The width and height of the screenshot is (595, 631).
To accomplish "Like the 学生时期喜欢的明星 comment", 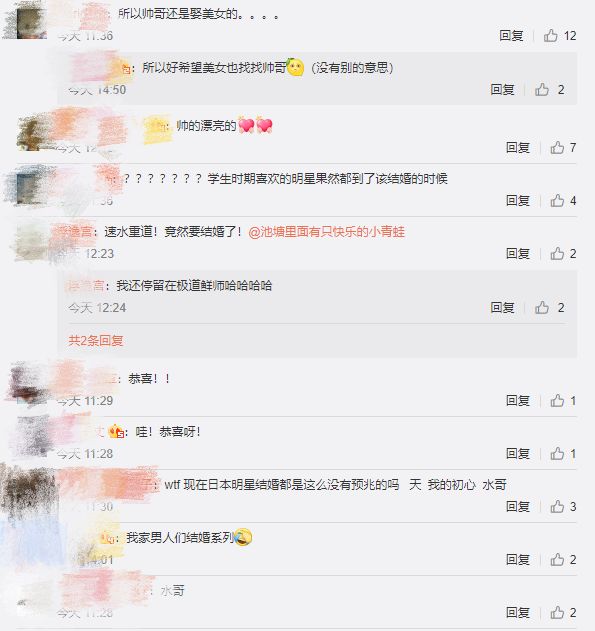I will [x=557, y=200].
